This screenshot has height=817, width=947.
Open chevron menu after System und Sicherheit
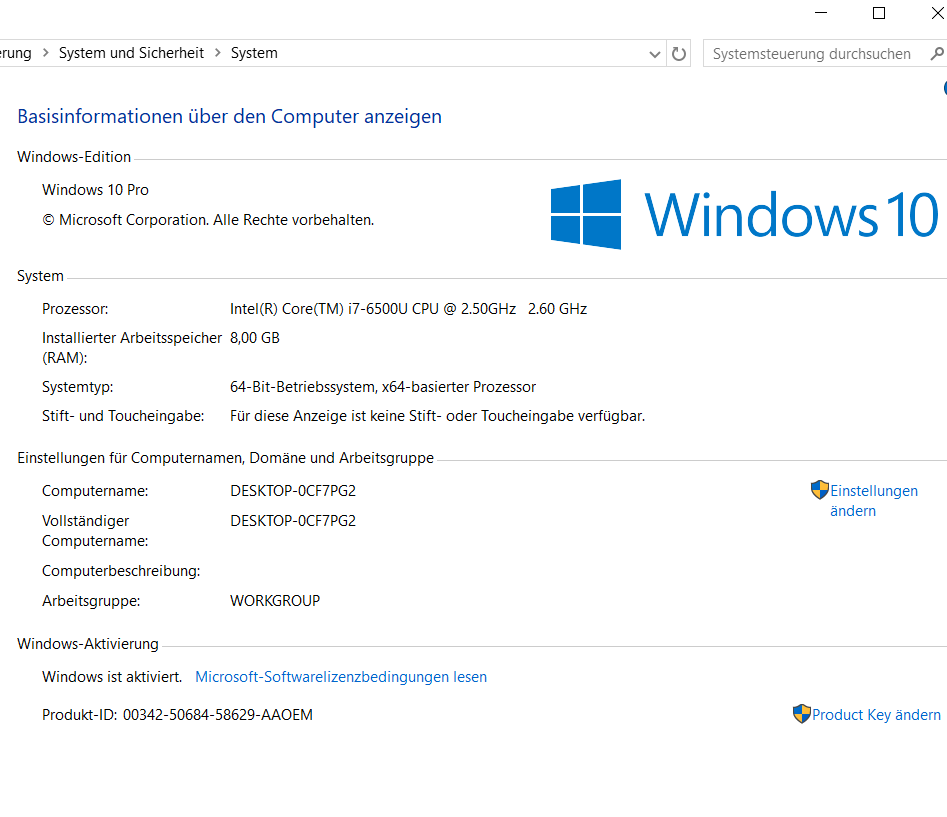(217, 53)
